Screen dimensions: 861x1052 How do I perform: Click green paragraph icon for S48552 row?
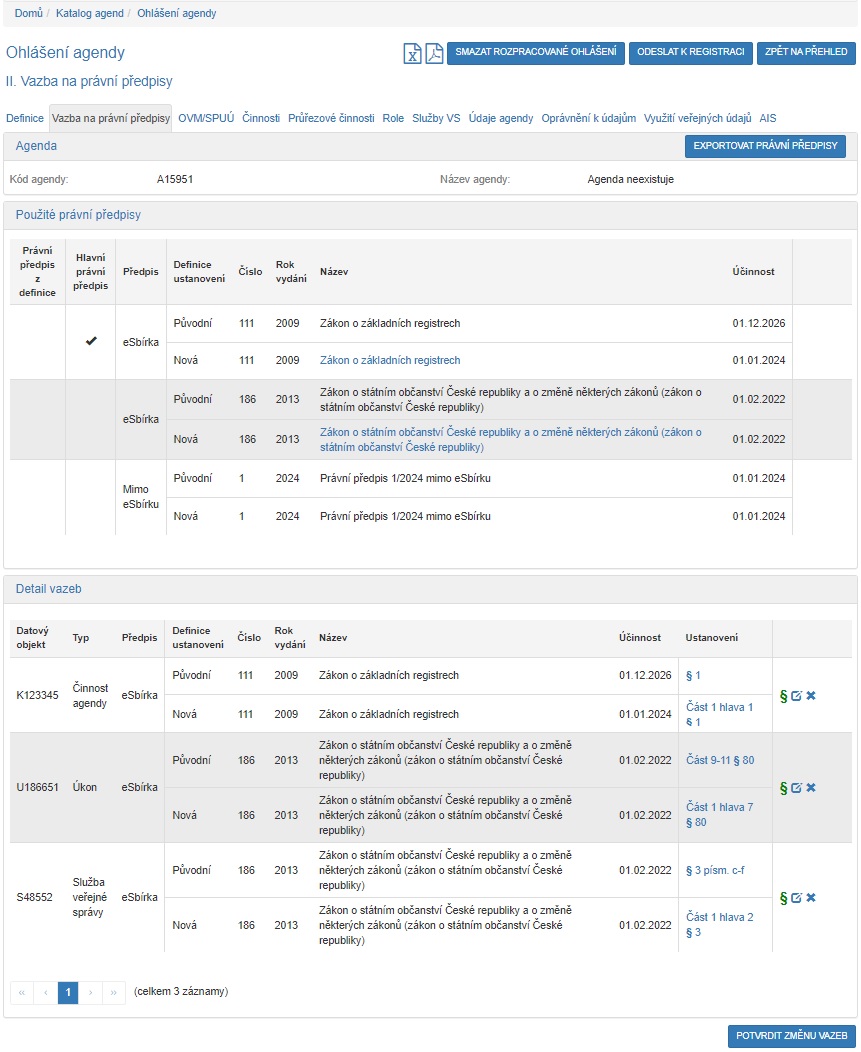point(783,897)
